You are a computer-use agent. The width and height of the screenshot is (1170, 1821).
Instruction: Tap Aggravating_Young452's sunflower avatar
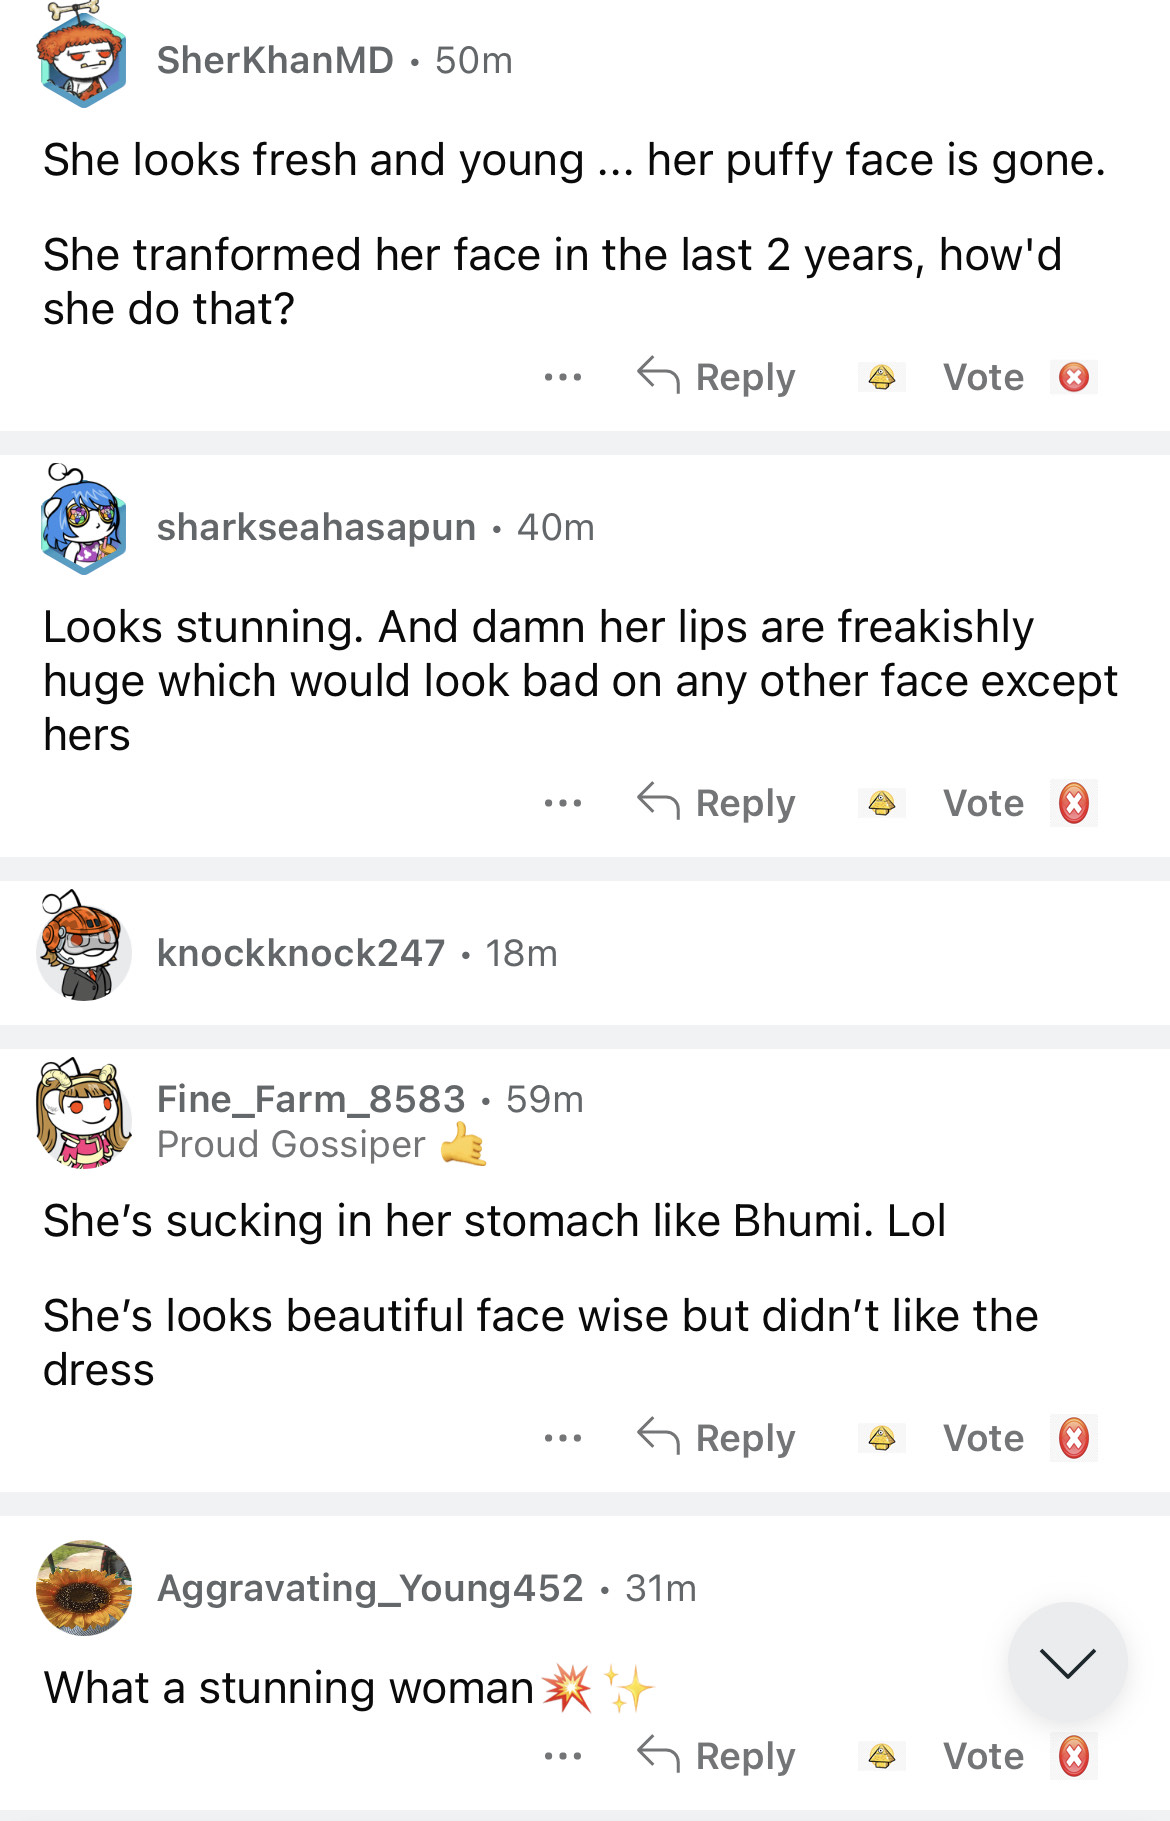pos(84,1588)
